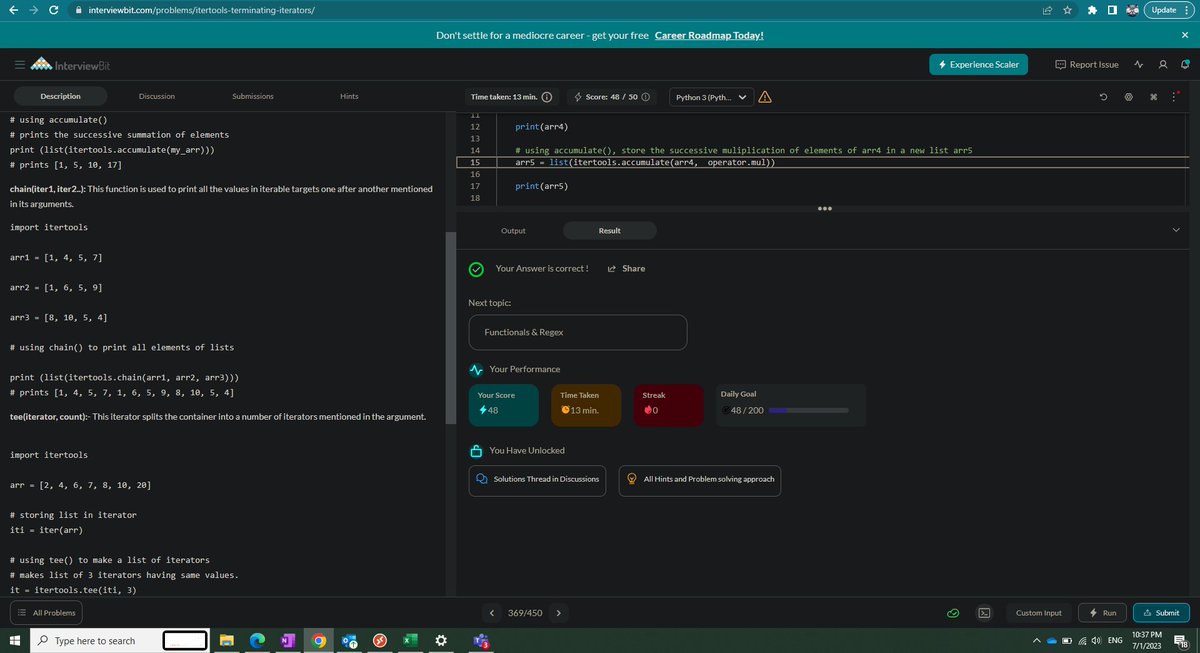Switch to the Description tab
1200x653 pixels.
click(x=60, y=96)
